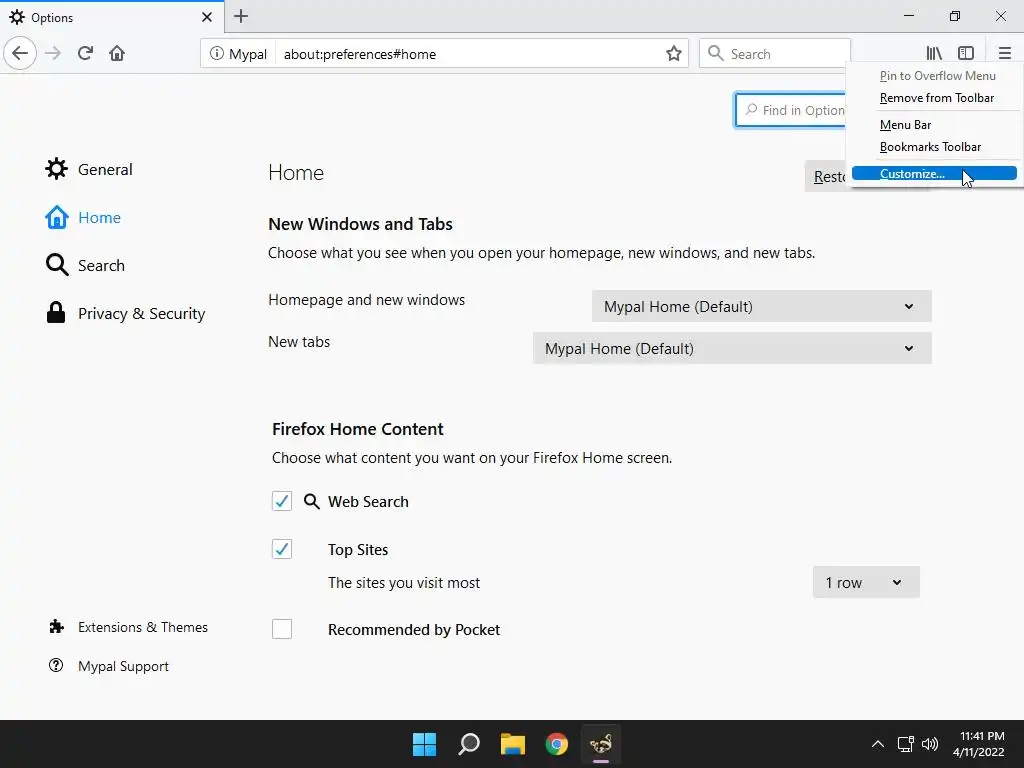Open File Explorer from the taskbar

[x=513, y=744]
